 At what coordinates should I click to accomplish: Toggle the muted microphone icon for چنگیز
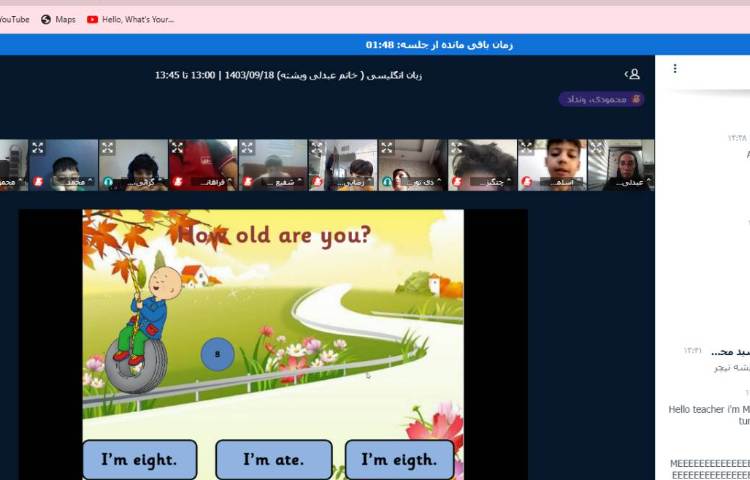(457, 182)
